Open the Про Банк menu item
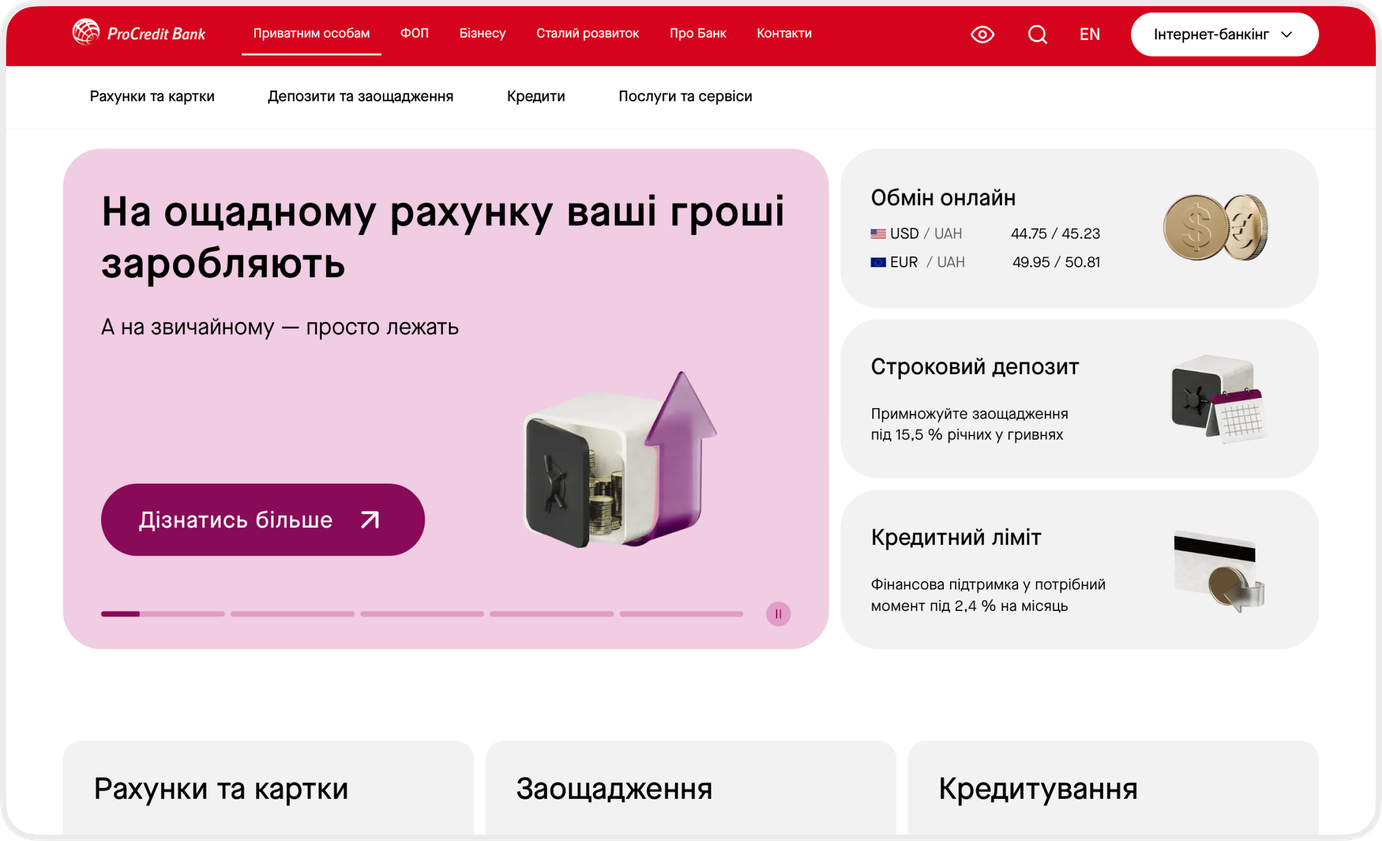The height and width of the screenshot is (841, 1382). tap(698, 33)
